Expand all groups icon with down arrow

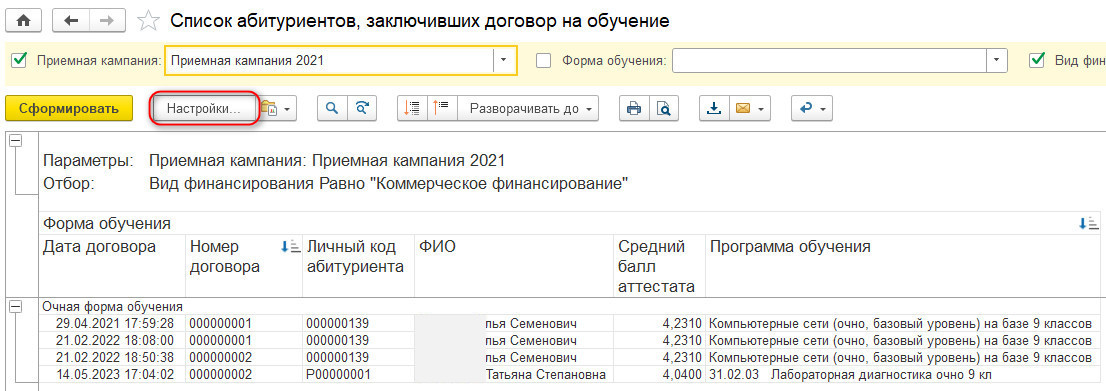click(412, 109)
